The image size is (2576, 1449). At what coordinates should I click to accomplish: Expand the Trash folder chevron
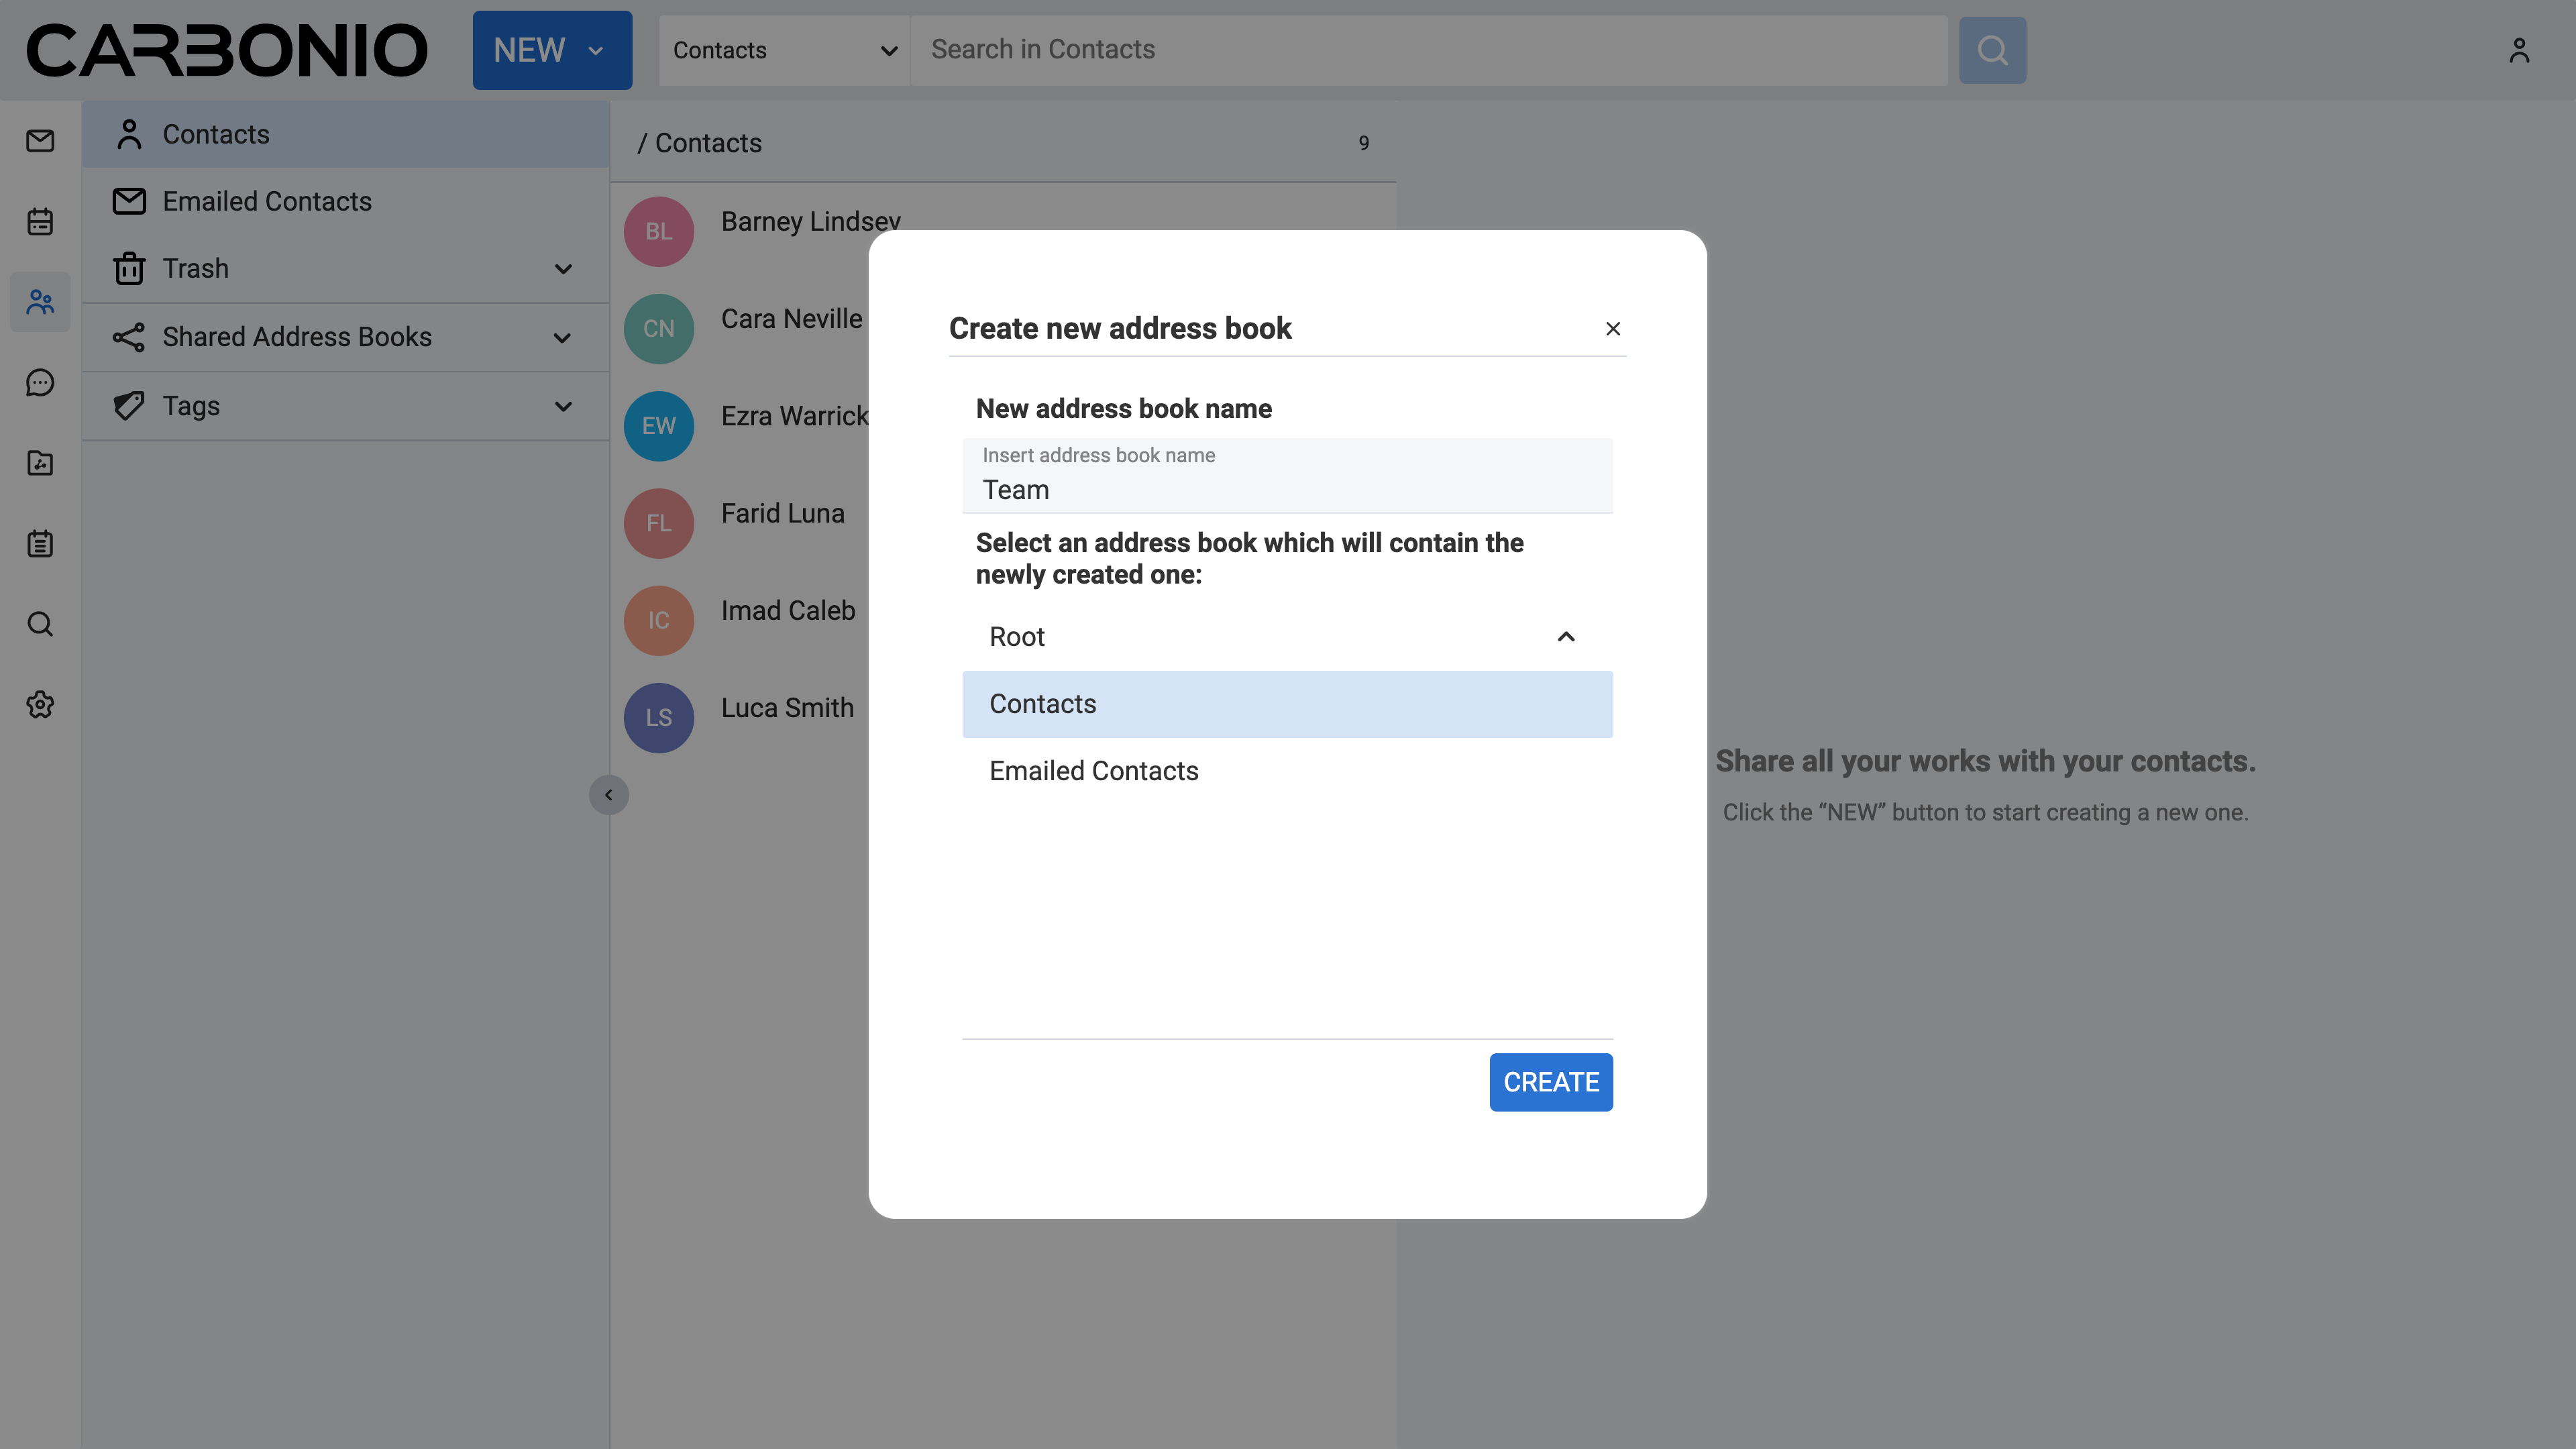[x=563, y=269]
